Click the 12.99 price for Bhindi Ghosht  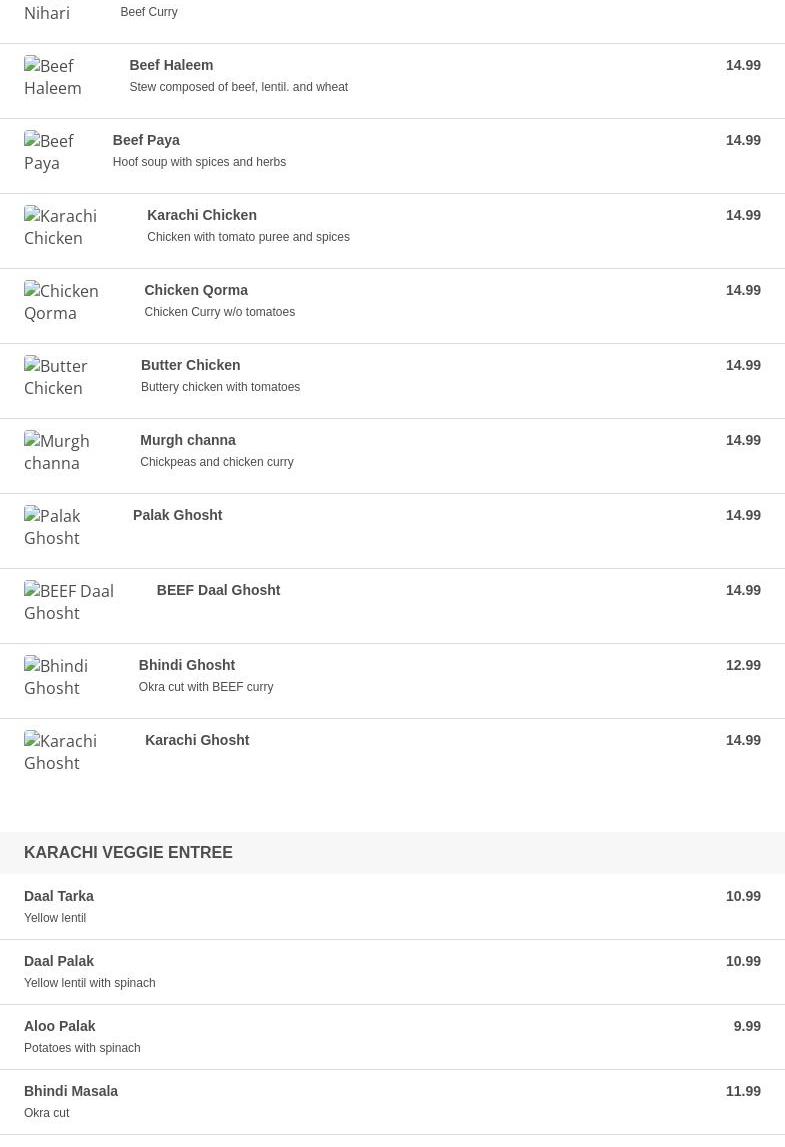click(x=743, y=665)
